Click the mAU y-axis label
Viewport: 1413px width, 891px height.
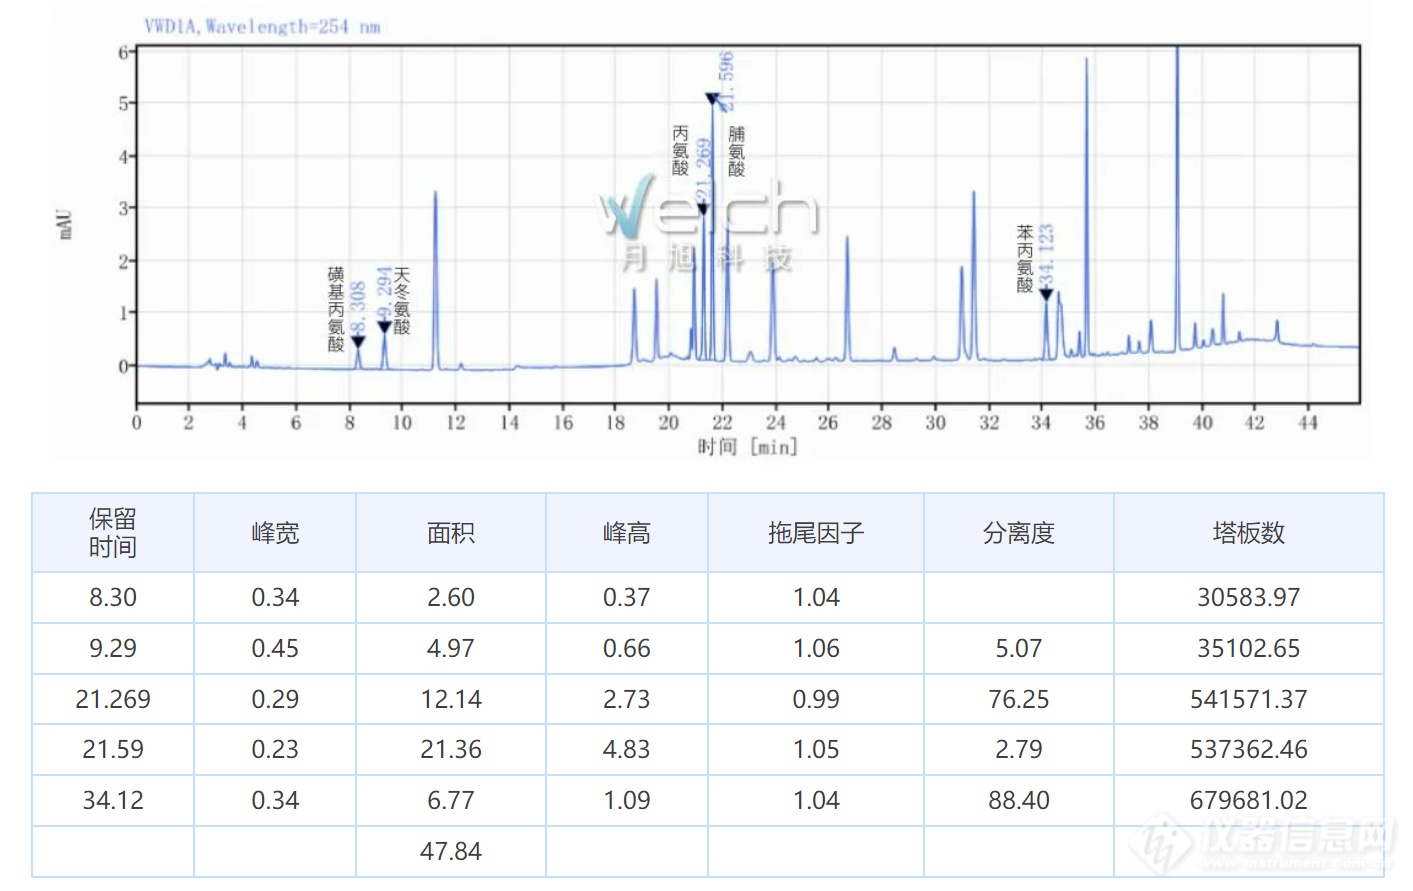coord(66,224)
